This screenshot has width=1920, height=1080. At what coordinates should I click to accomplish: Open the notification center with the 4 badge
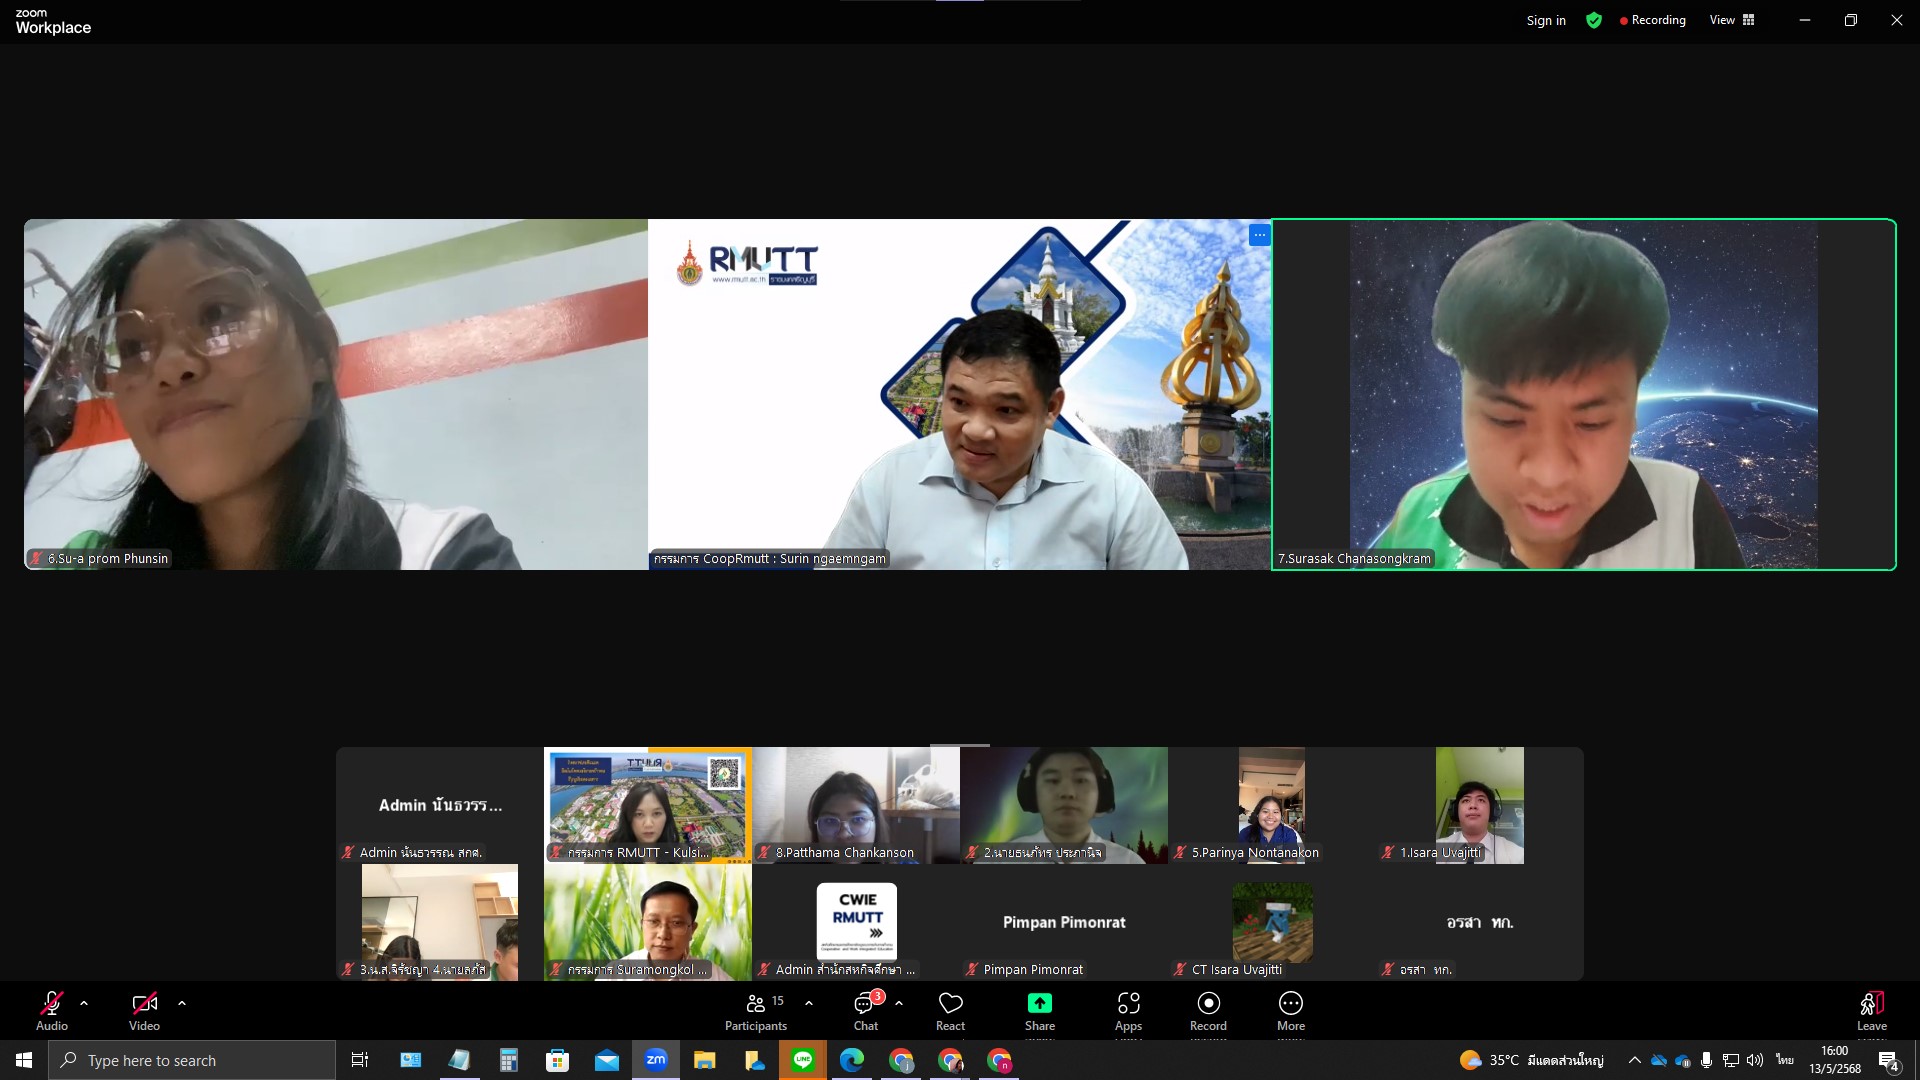tap(1888, 1061)
